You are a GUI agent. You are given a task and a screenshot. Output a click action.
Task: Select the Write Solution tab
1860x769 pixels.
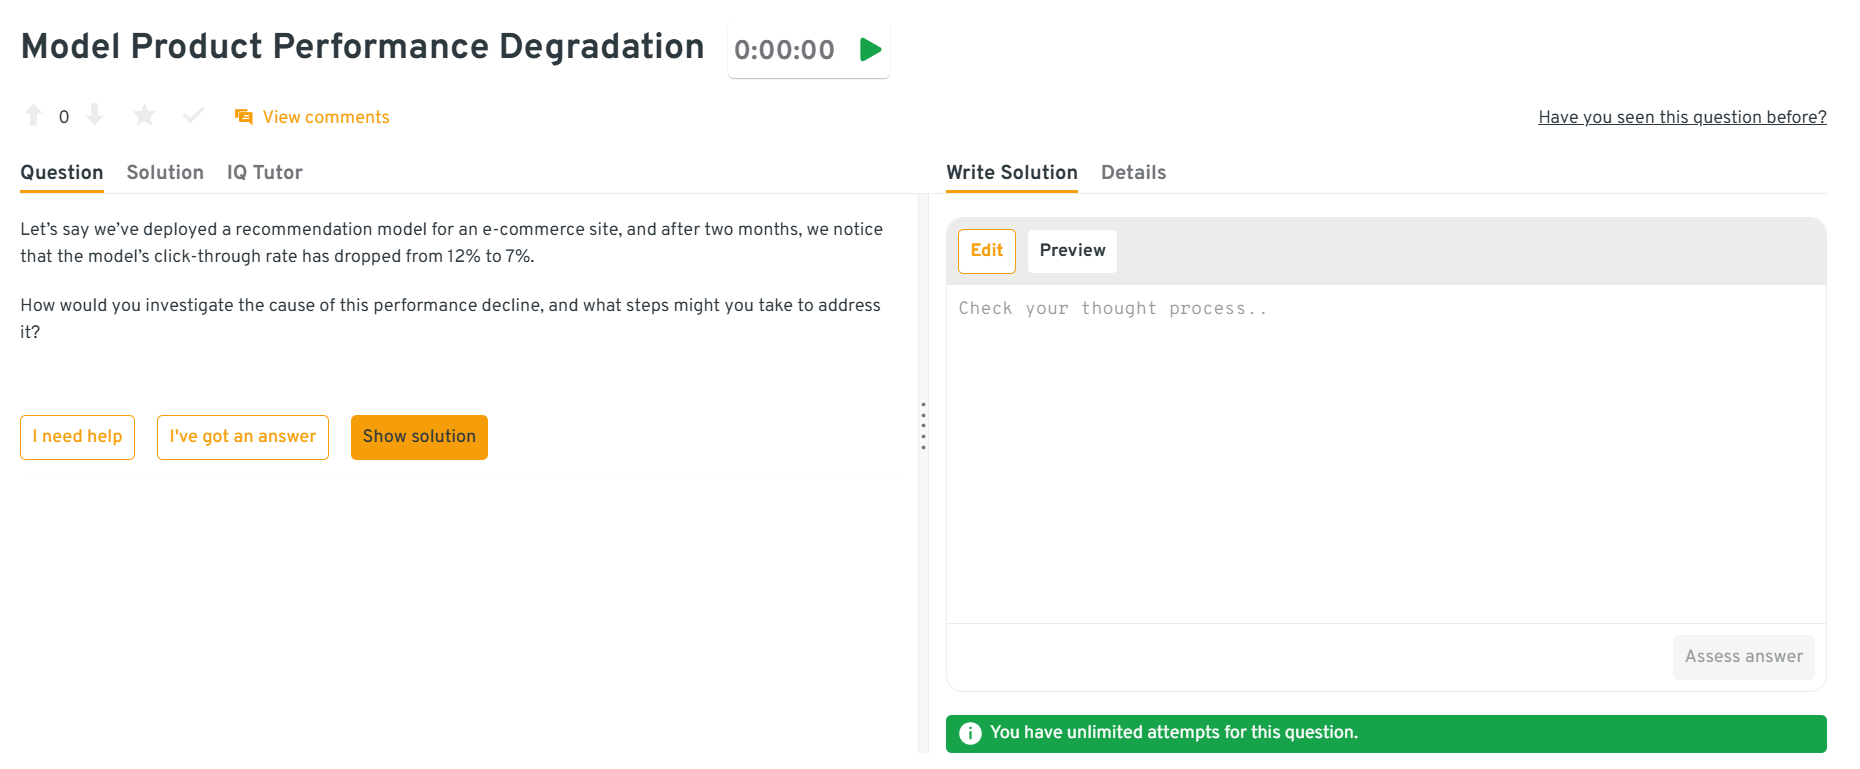point(1012,172)
